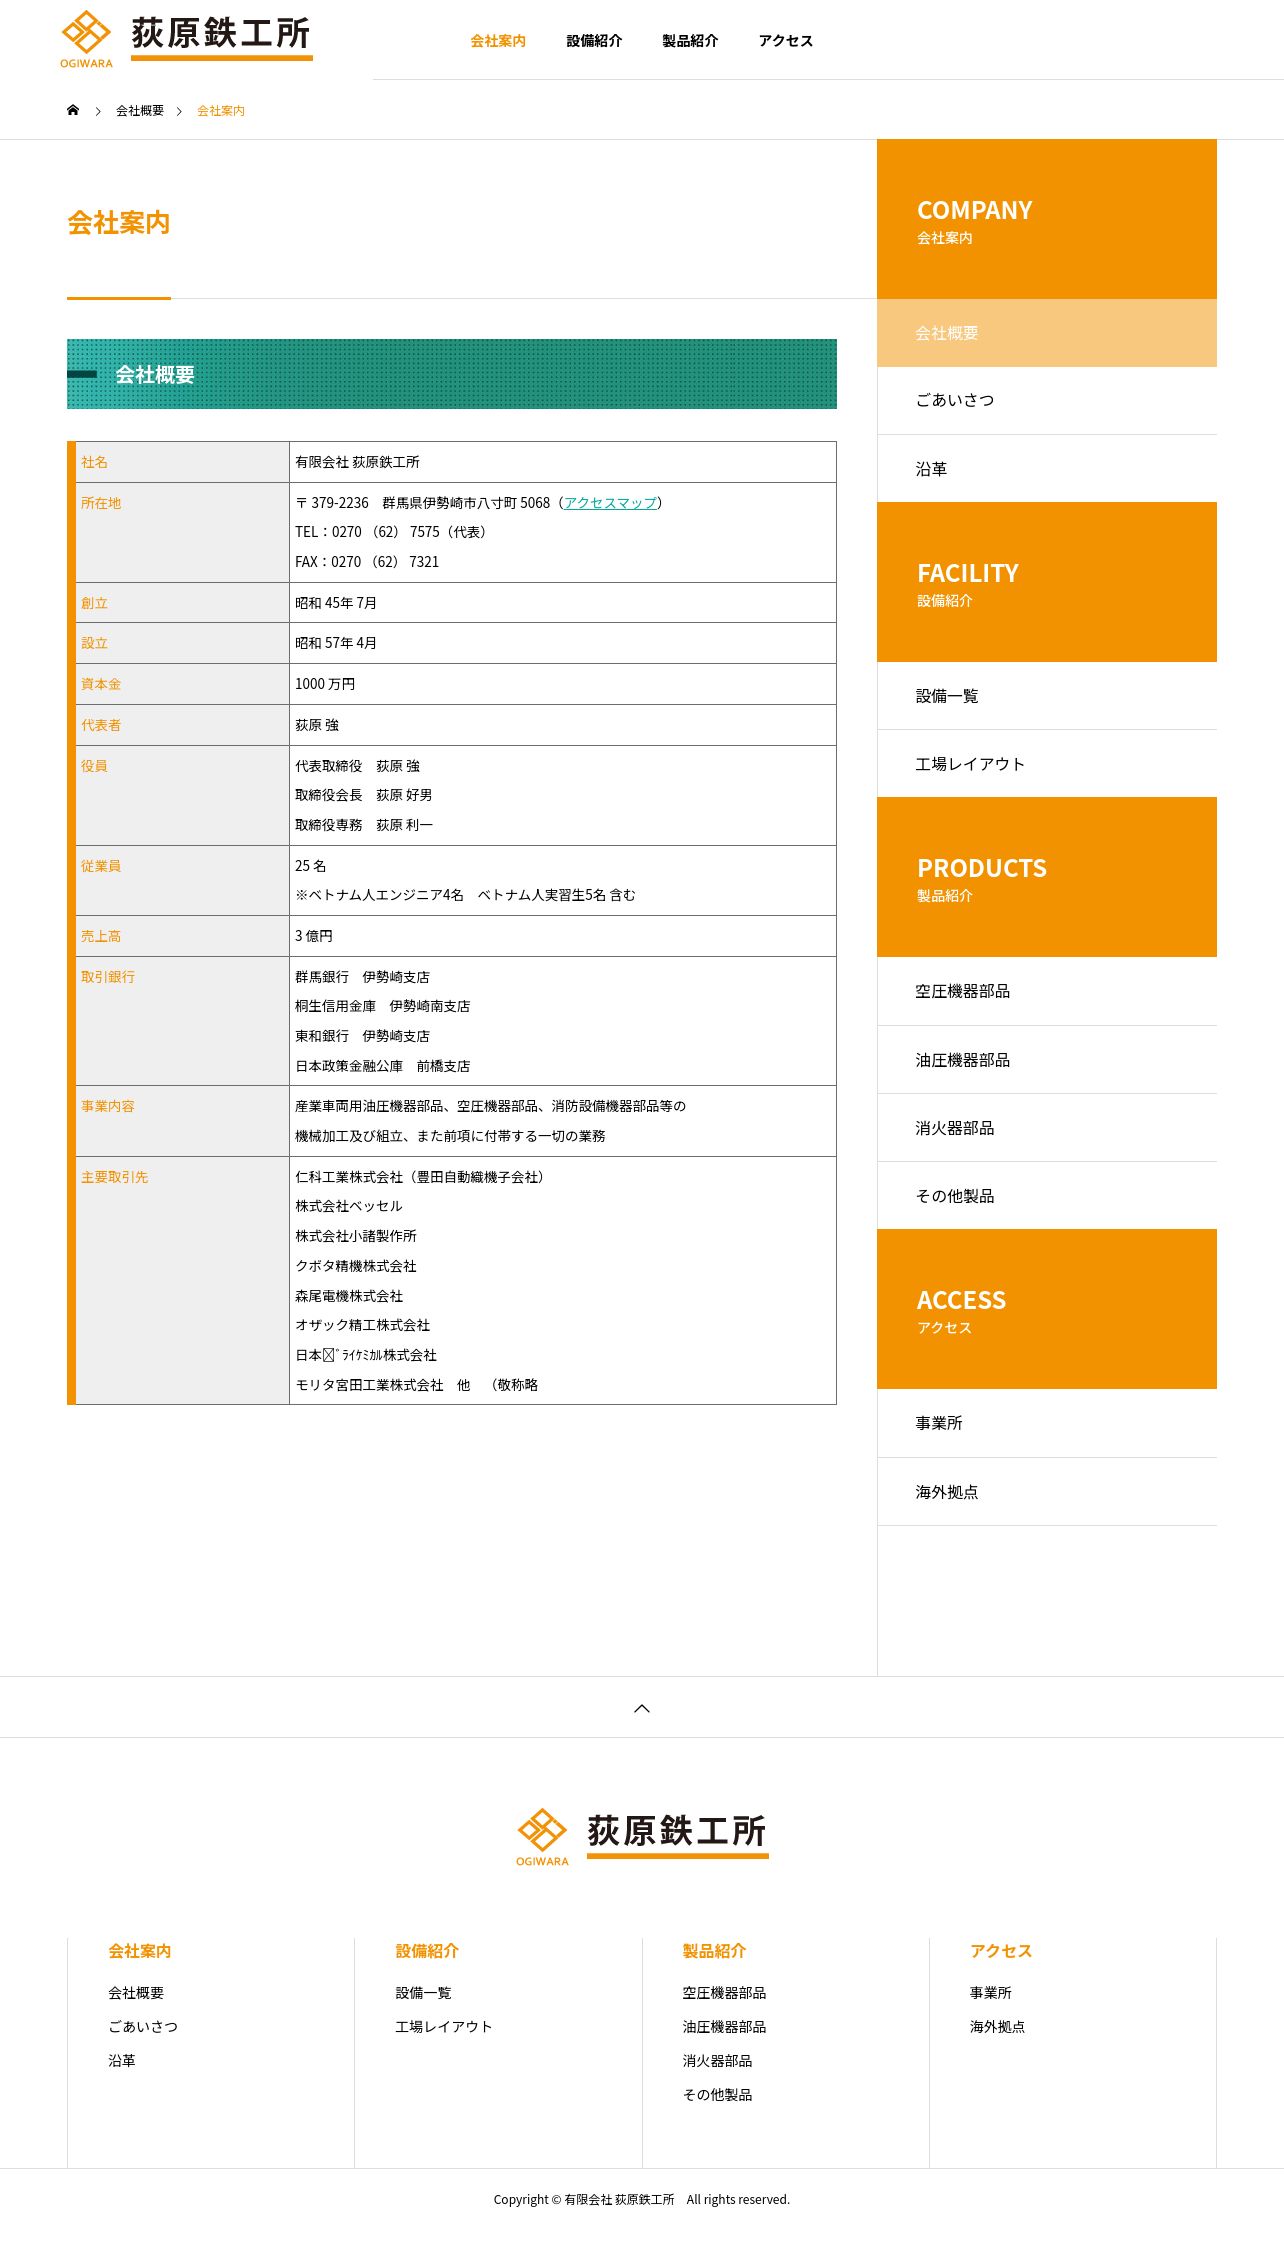The image size is (1284, 2248).
Task: Open 消火器部品 in the sidebar
Action: point(1047,1128)
